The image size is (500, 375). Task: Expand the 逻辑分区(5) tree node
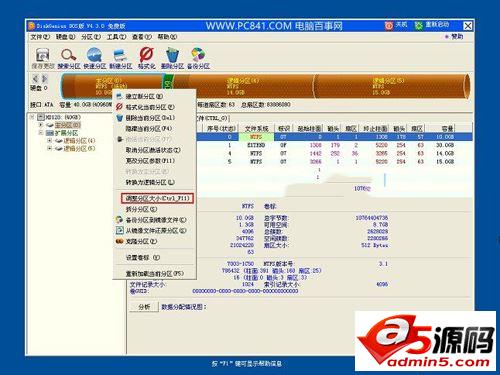tap(49, 149)
